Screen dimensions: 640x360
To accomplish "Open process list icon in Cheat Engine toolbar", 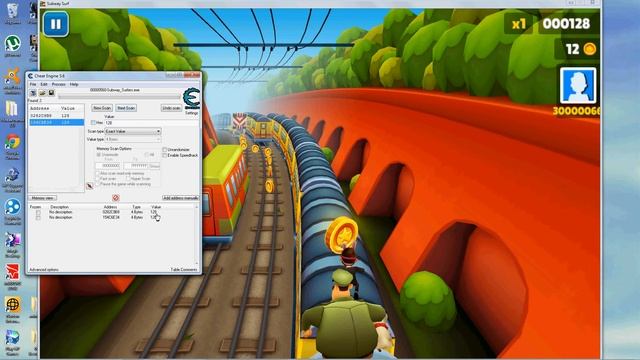I will point(33,93).
